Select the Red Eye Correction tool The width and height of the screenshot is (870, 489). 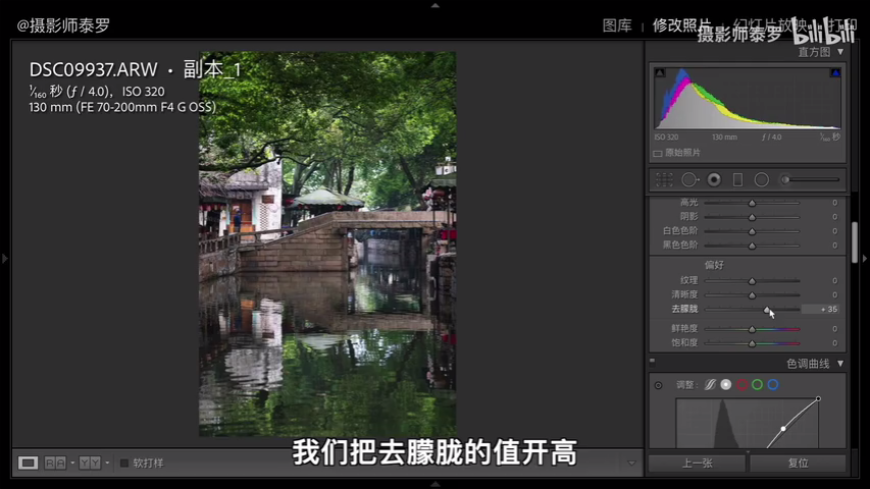714,180
